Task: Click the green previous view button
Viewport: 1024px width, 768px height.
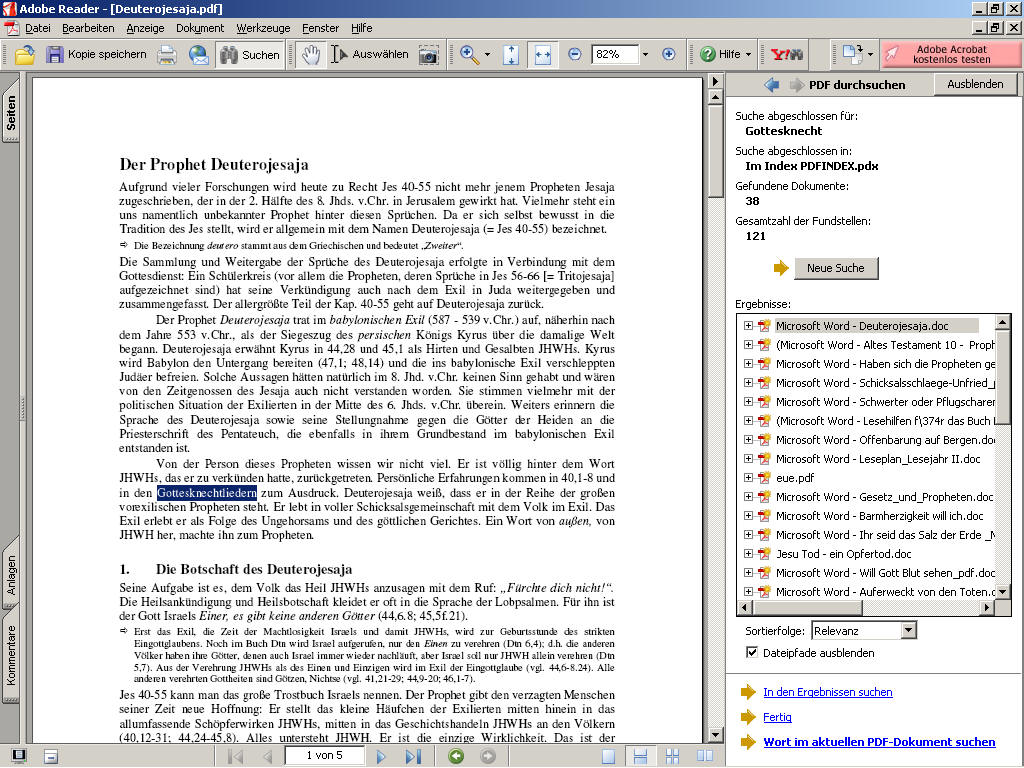Action: (x=456, y=756)
